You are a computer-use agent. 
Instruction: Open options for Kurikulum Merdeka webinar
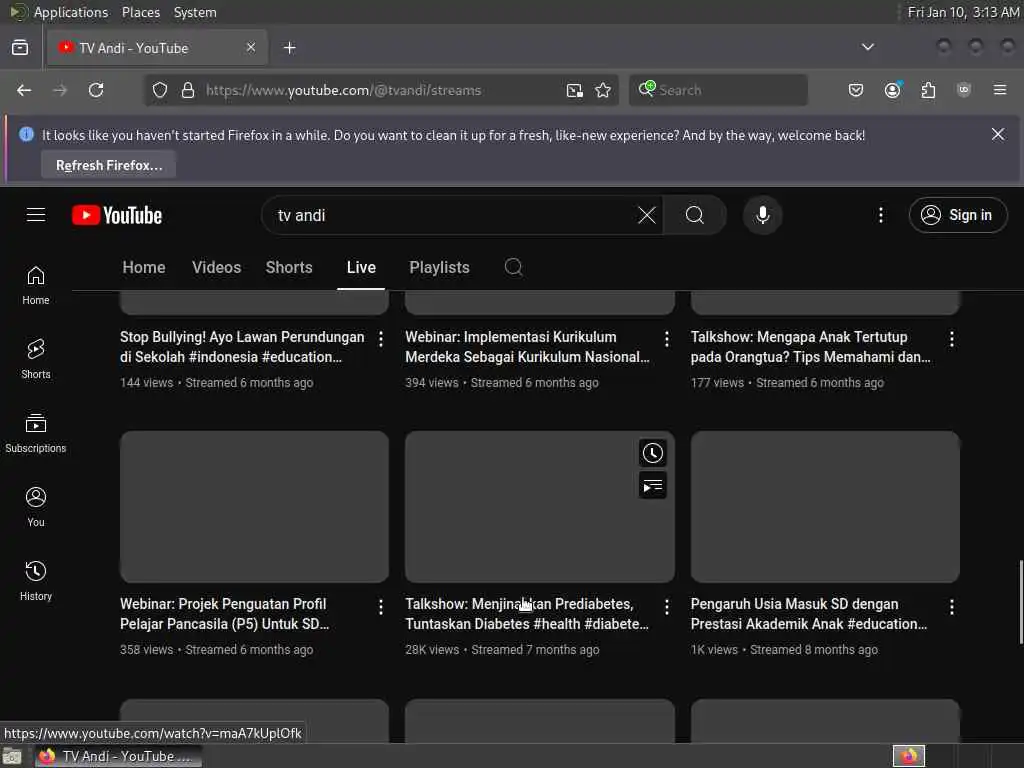(x=666, y=338)
